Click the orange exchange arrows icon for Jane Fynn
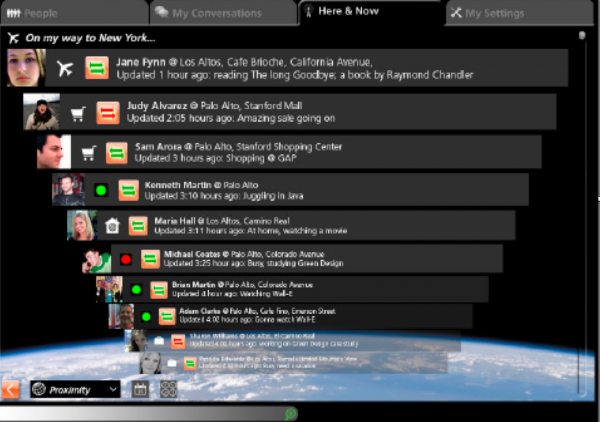600x422 pixels. pos(97,68)
